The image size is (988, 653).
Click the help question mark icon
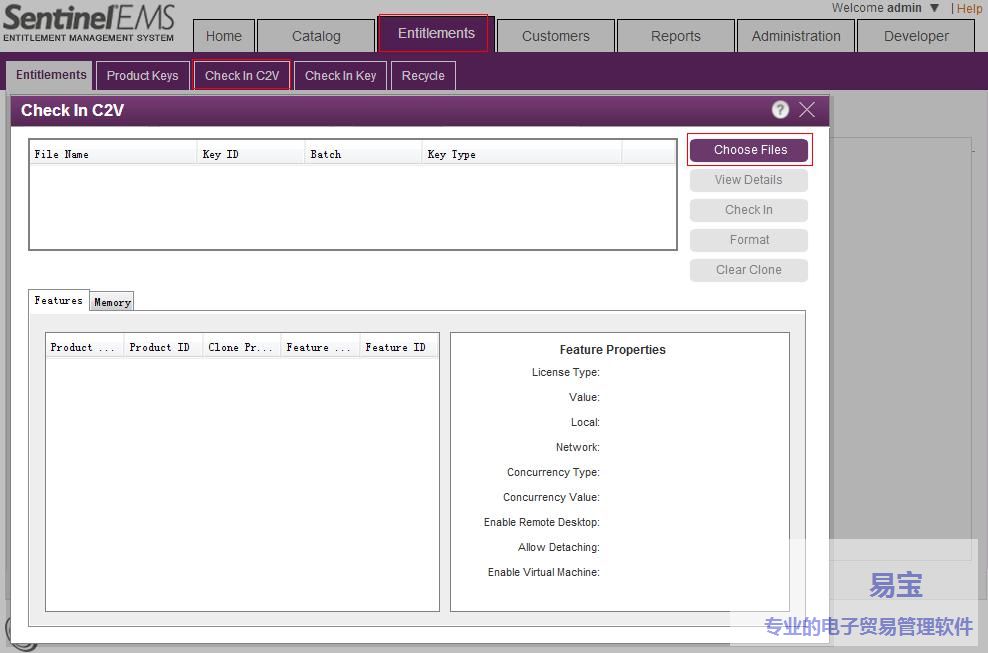click(780, 110)
